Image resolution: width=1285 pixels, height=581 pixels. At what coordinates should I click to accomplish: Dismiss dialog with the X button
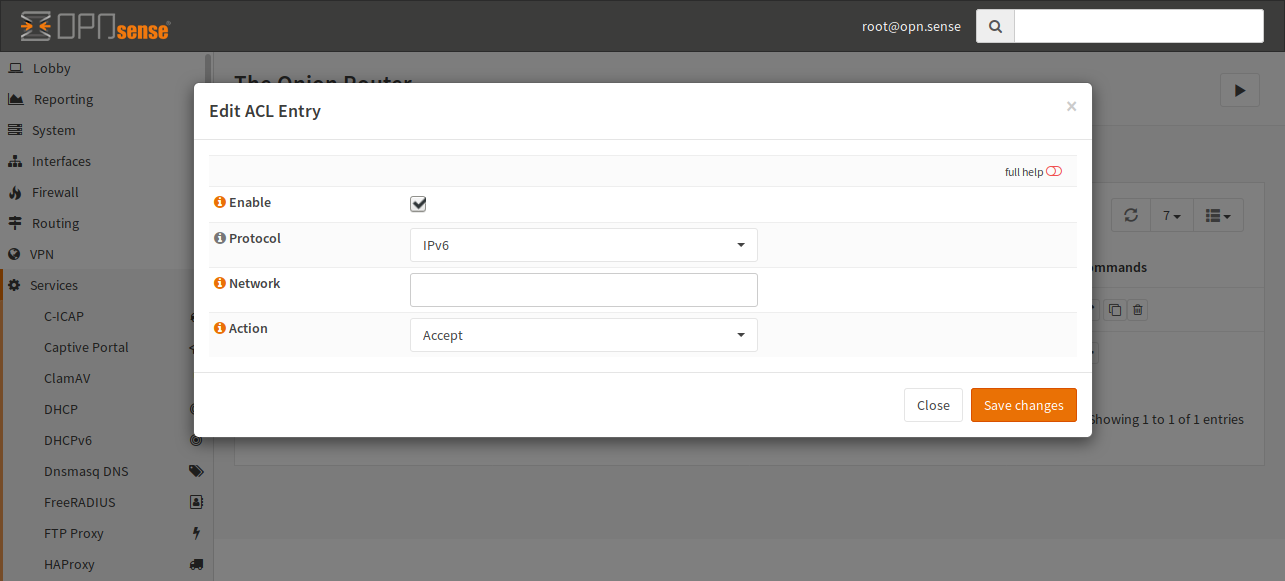(x=1071, y=106)
